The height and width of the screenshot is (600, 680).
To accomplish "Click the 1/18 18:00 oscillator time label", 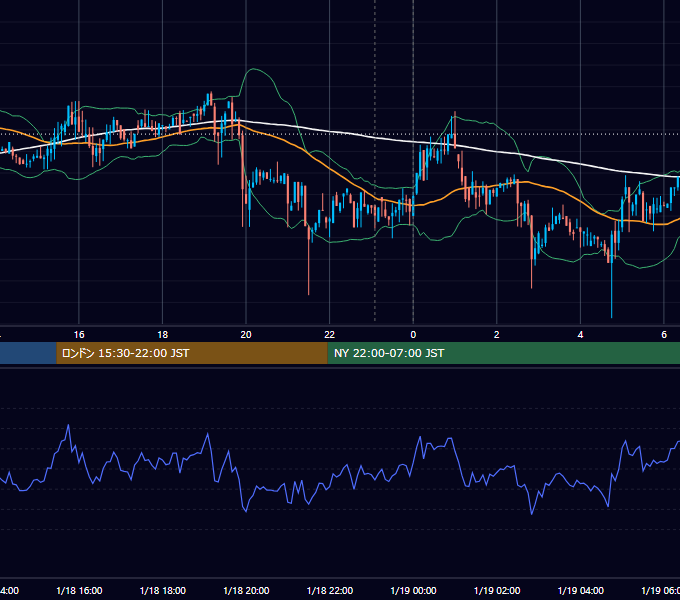I will tap(163, 591).
